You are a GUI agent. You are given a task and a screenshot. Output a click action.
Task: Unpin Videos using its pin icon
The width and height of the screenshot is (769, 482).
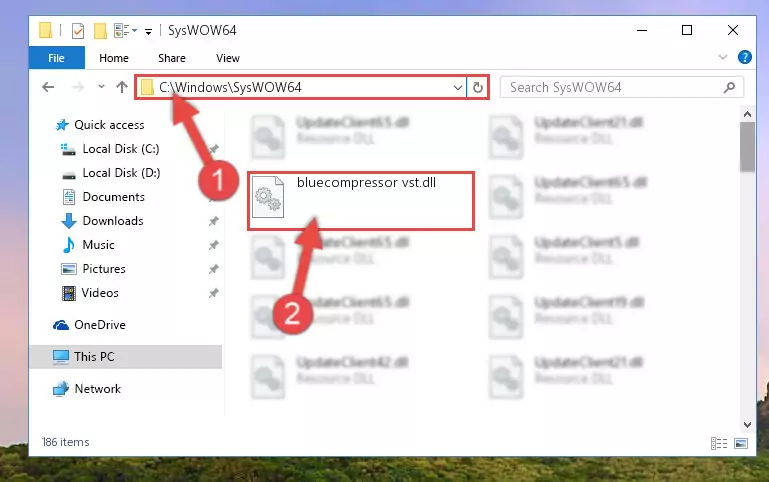213,293
